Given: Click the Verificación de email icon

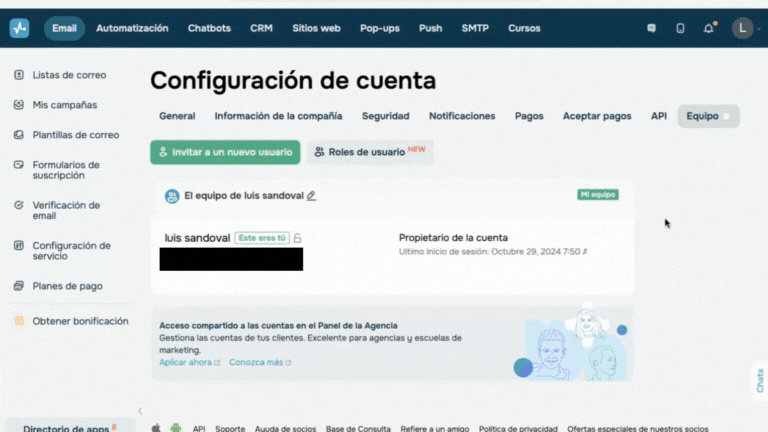Looking at the screenshot, I should point(19,205).
